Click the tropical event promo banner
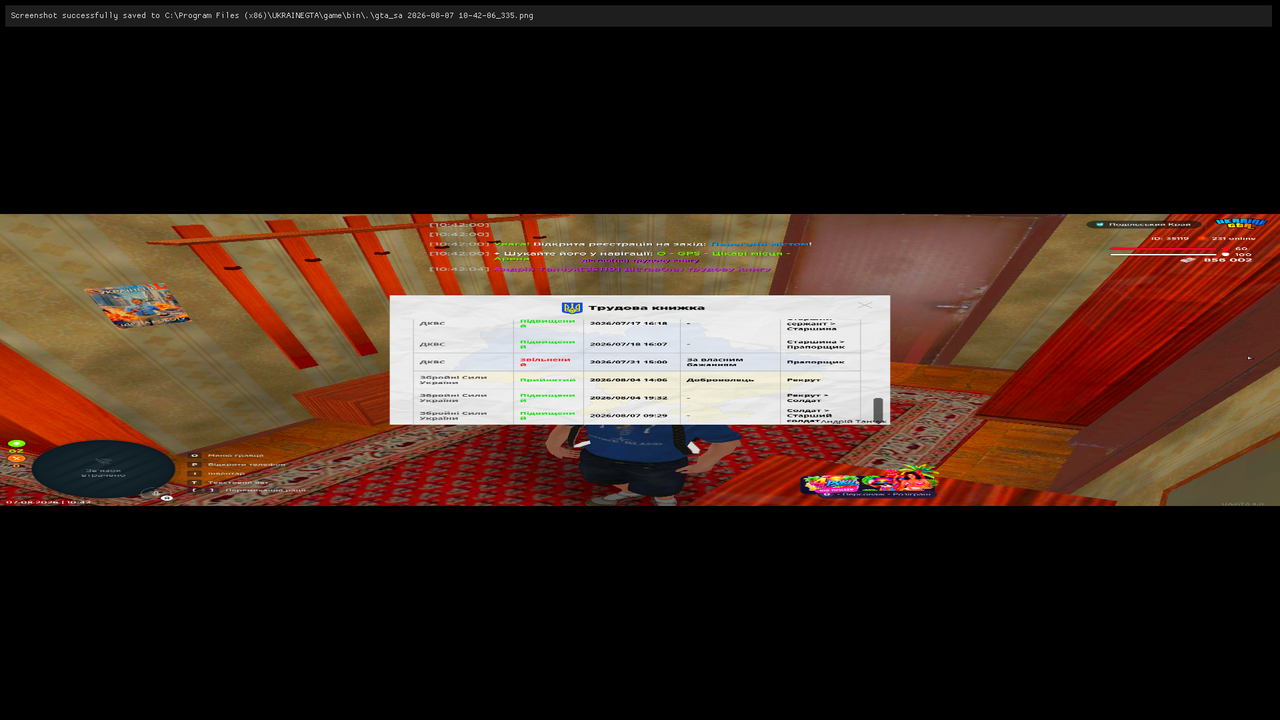Screen dimensions: 1280x720 899,478
